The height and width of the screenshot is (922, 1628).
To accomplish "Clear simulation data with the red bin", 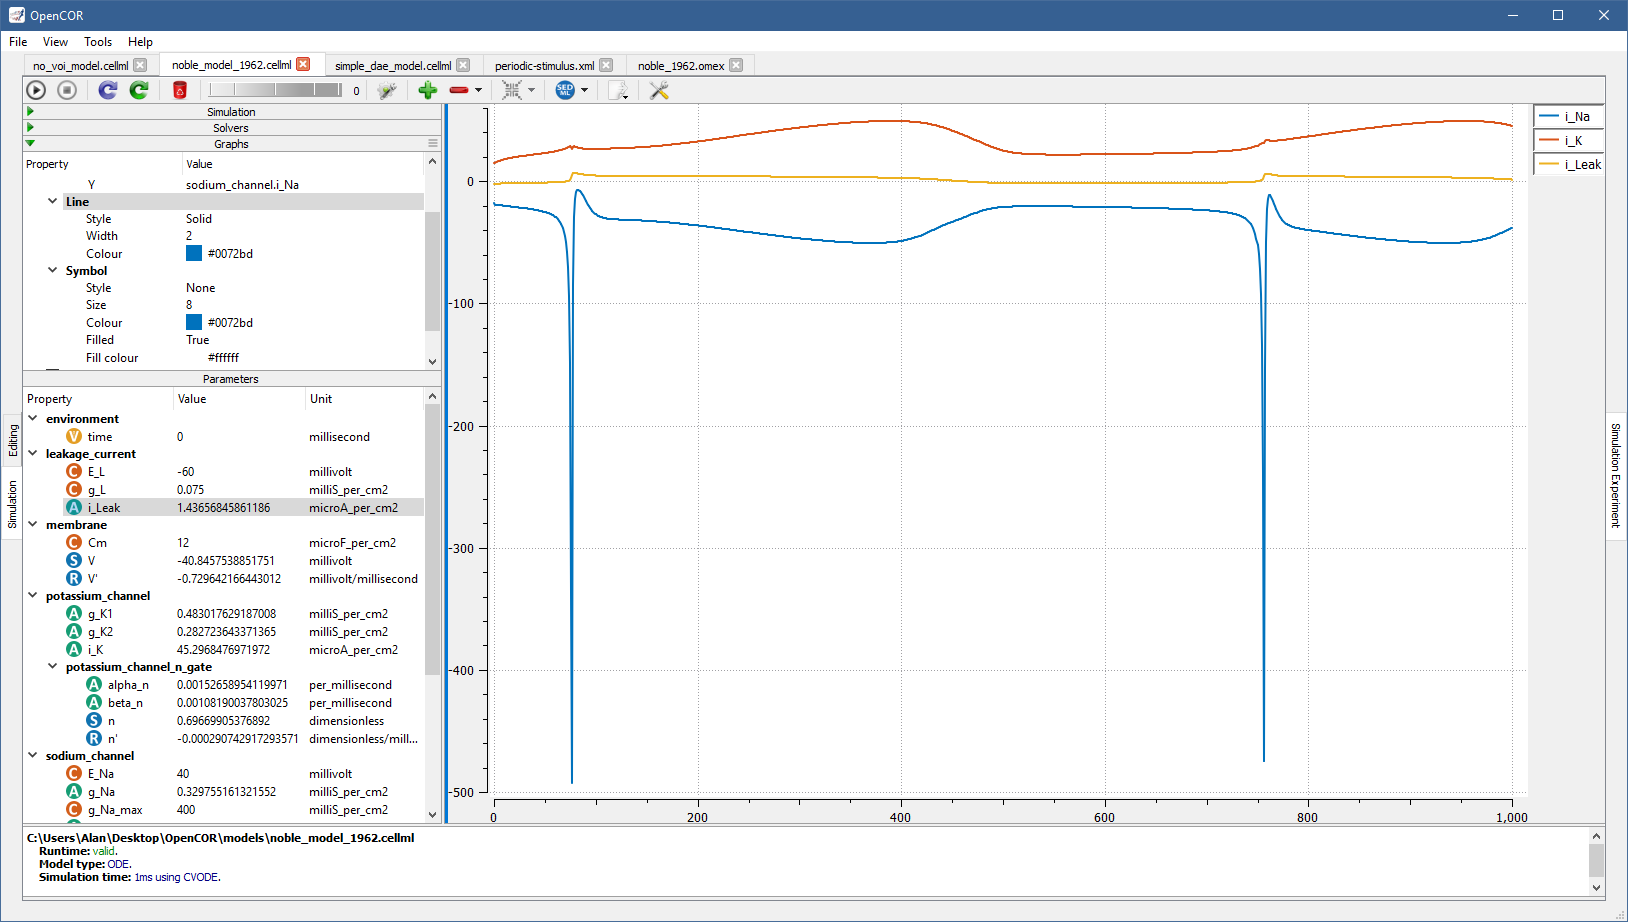I will tap(180, 90).
